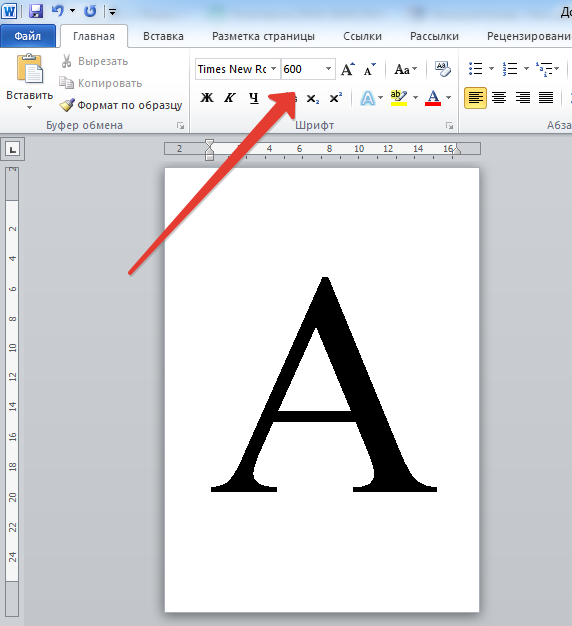The height and width of the screenshot is (626, 572).
Task: Apply subscript formatting
Action: [x=313, y=98]
